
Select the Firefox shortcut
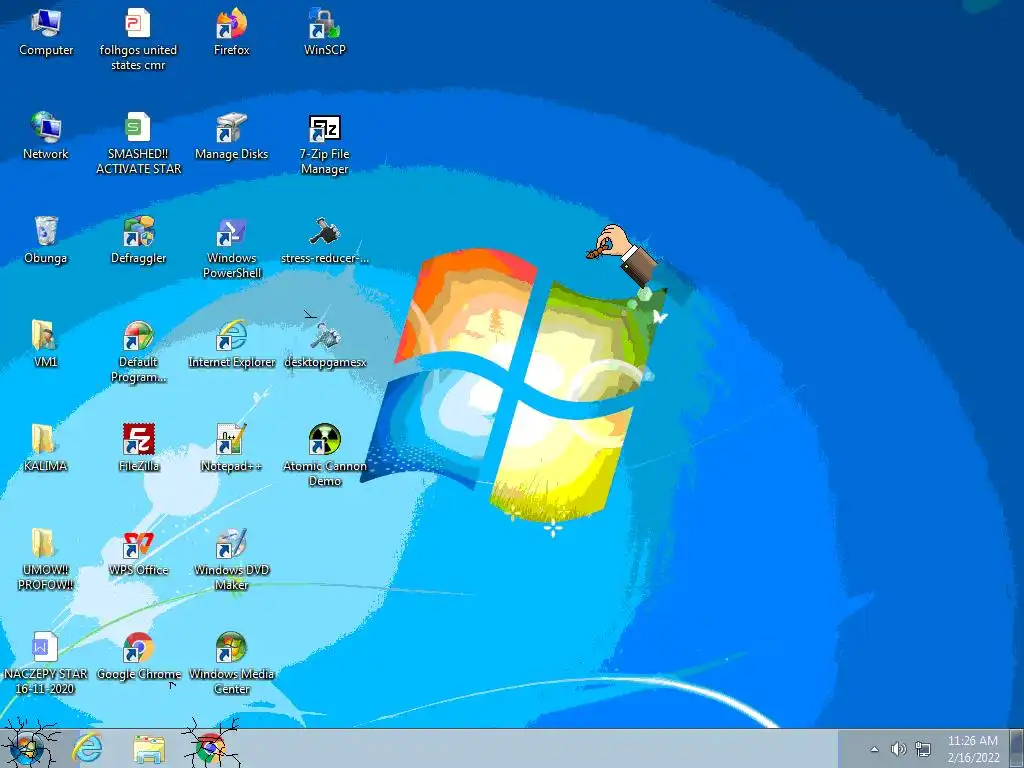click(231, 33)
